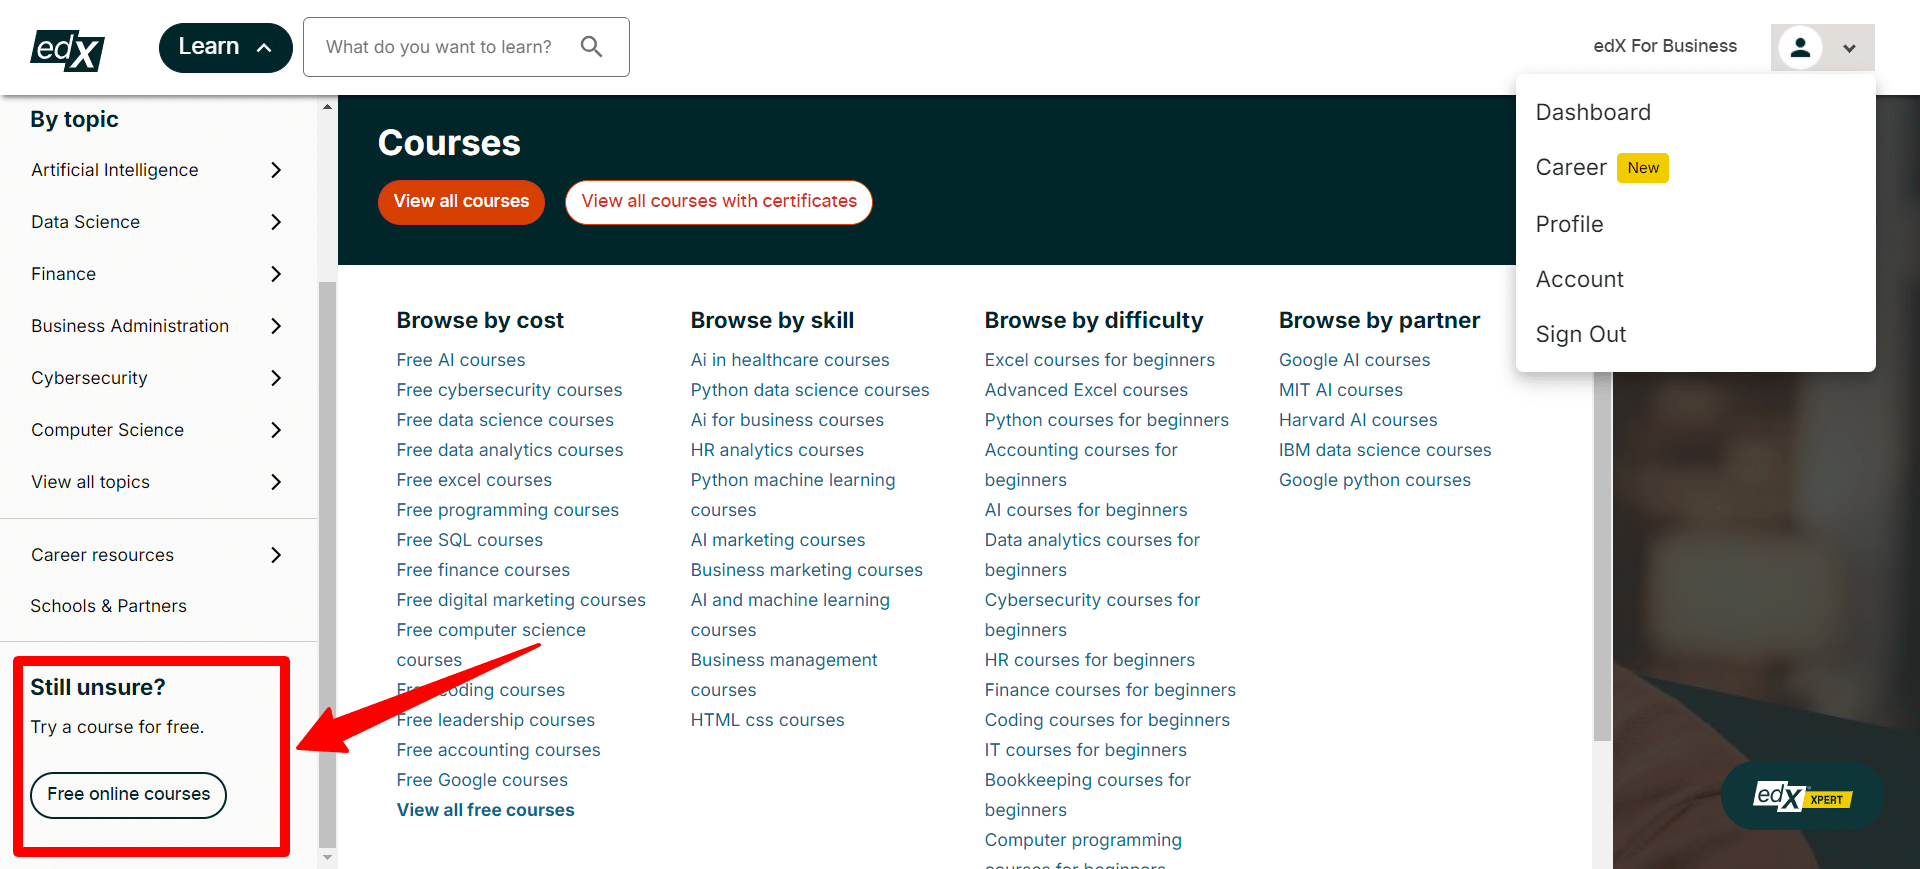Image resolution: width=1920 pixels, height=869 pixels.
Task: Click View all free courses
Action: [486, 810]
